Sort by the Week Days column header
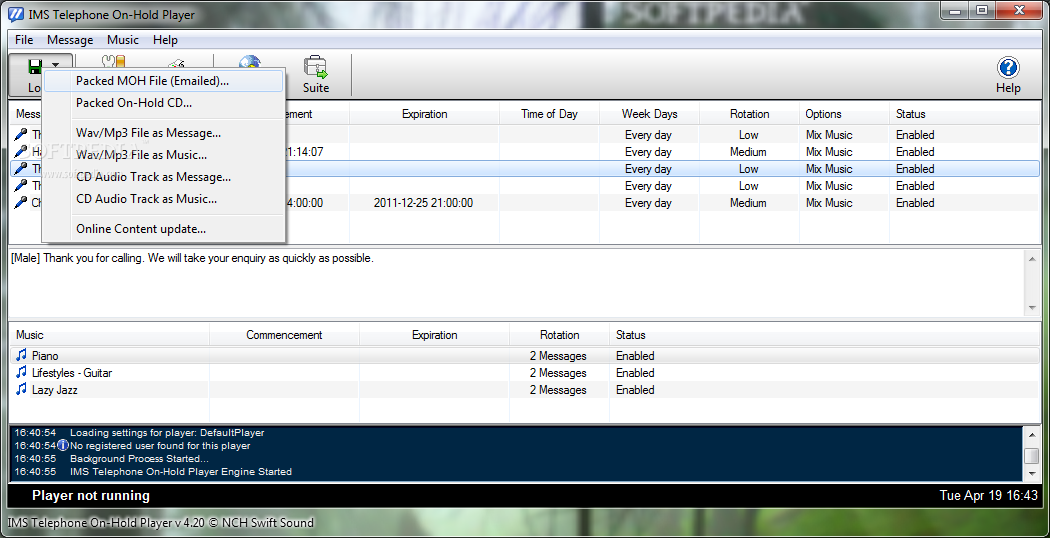This screenshot has width=1050, height=538. 649,114
